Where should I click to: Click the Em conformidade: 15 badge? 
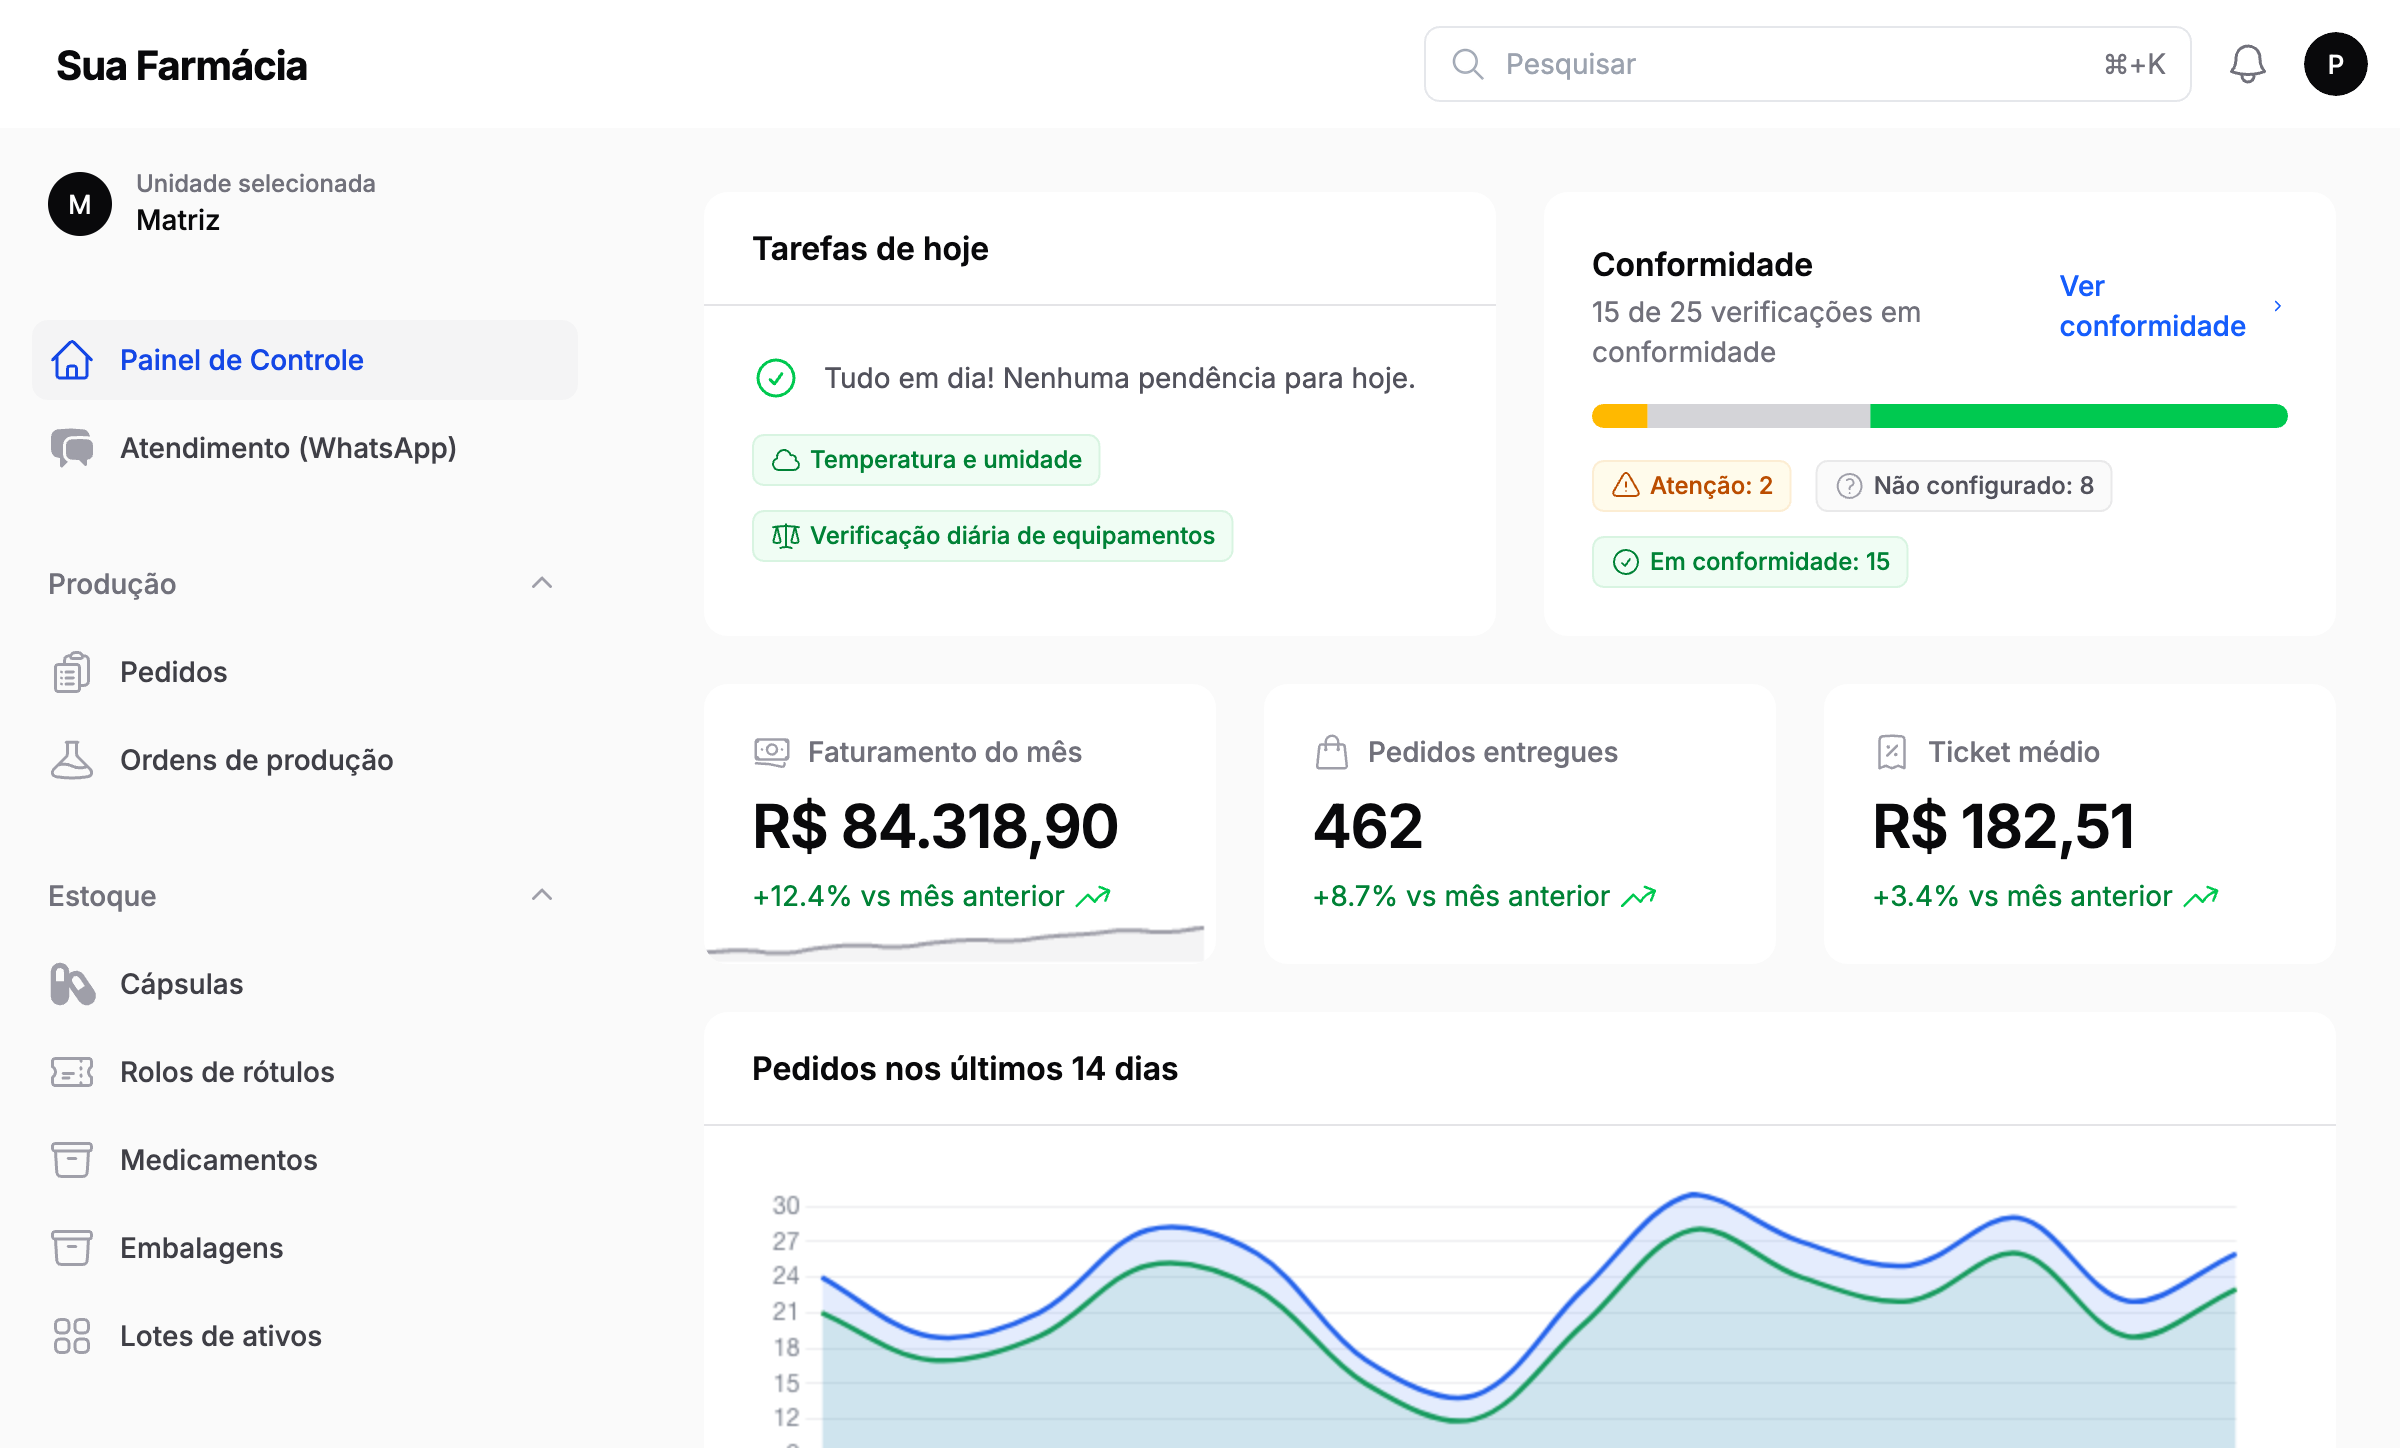coord(1750,562)
